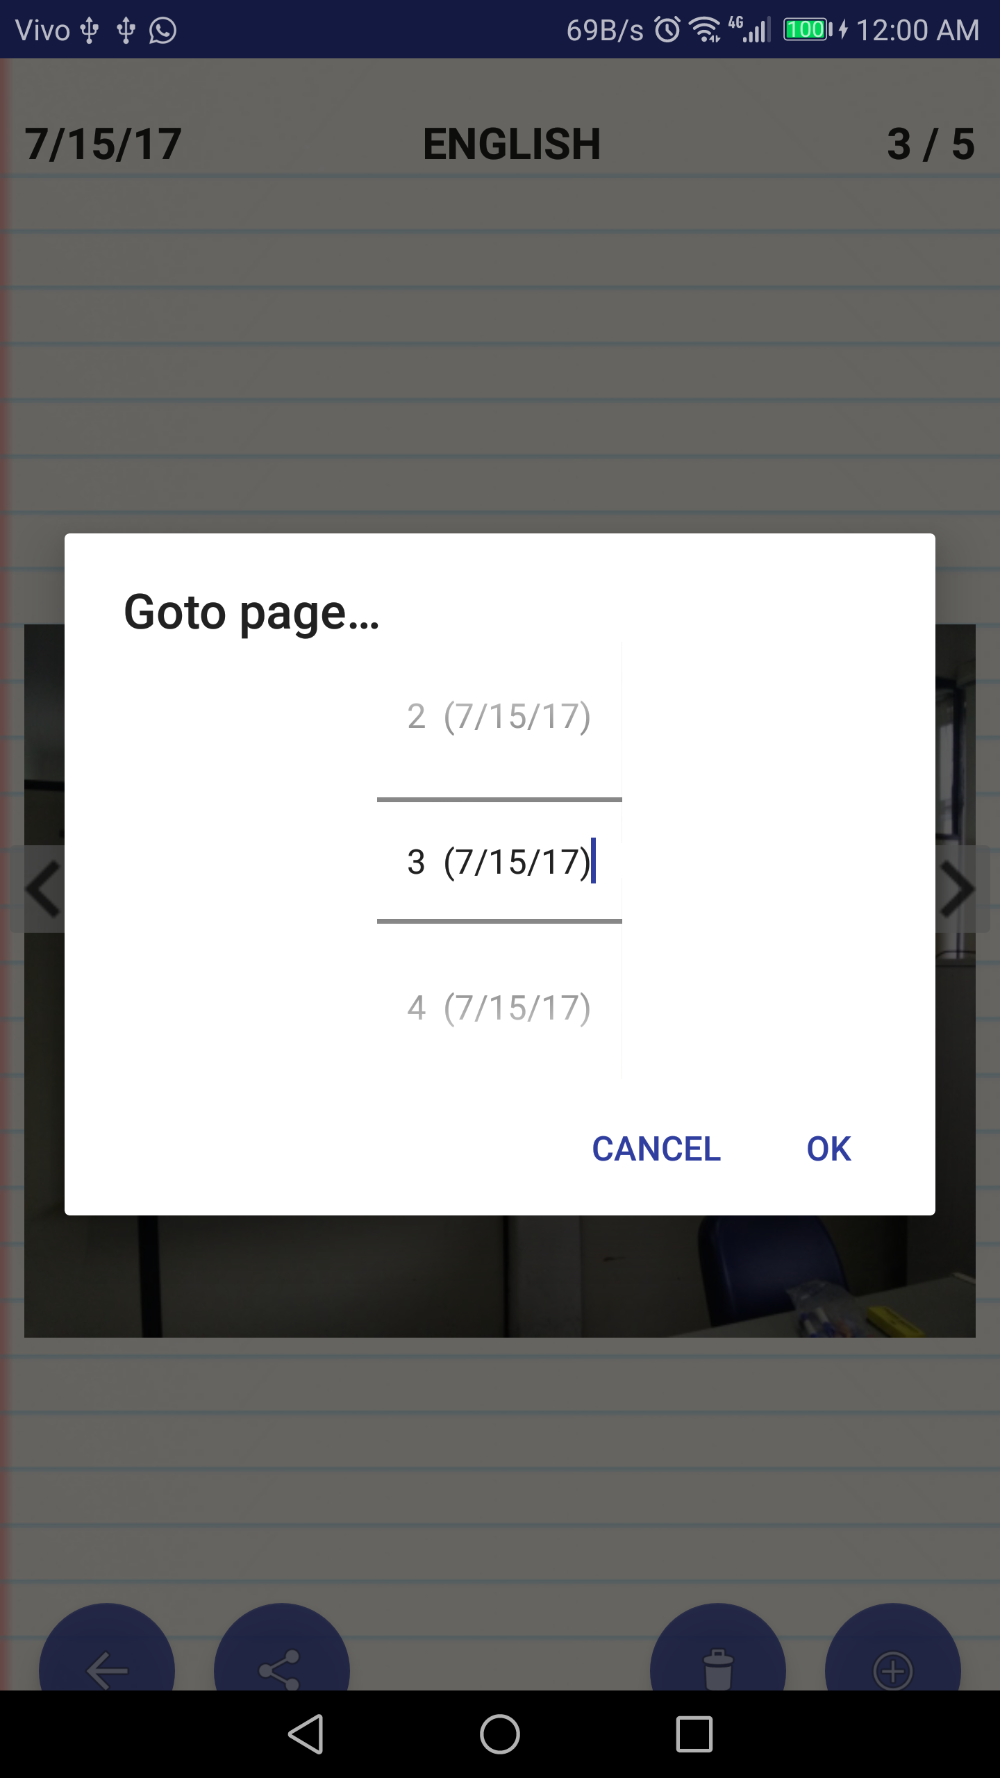Tap the trash delete floating button
1000x1778 pixels.
point(718,1648)
